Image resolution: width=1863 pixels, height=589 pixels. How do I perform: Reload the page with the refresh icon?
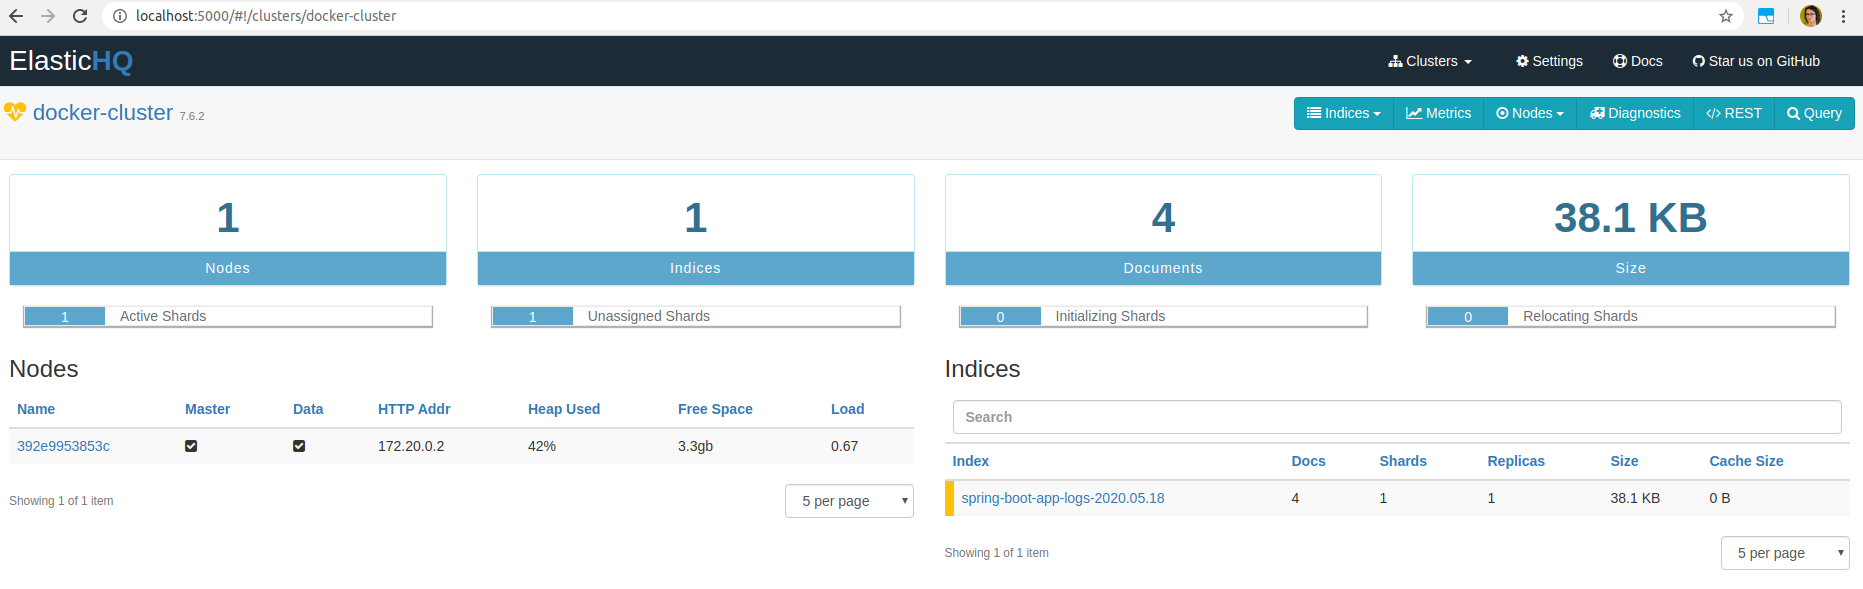tap(80, 16)
